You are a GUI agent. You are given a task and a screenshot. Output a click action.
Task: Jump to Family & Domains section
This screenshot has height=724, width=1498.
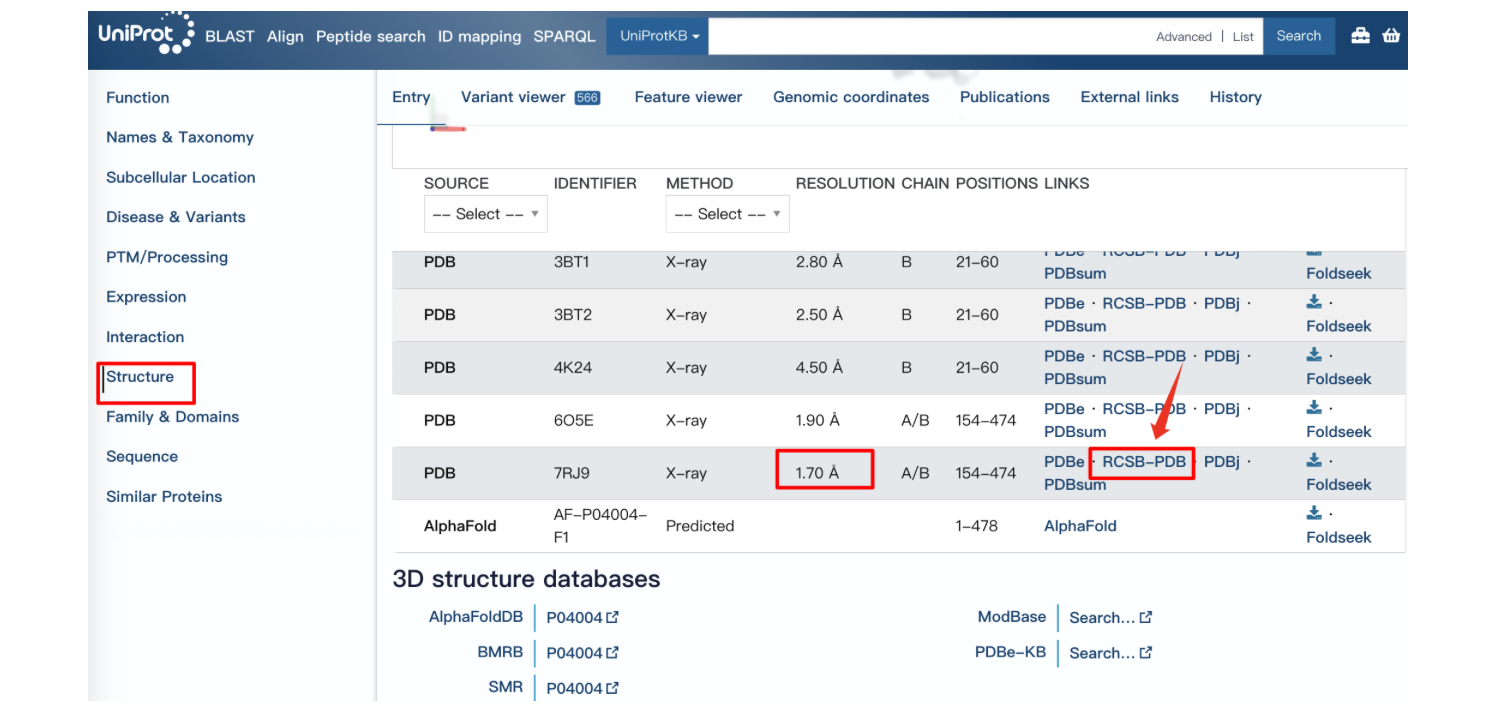pyautogui.click(x=173, y=417)
